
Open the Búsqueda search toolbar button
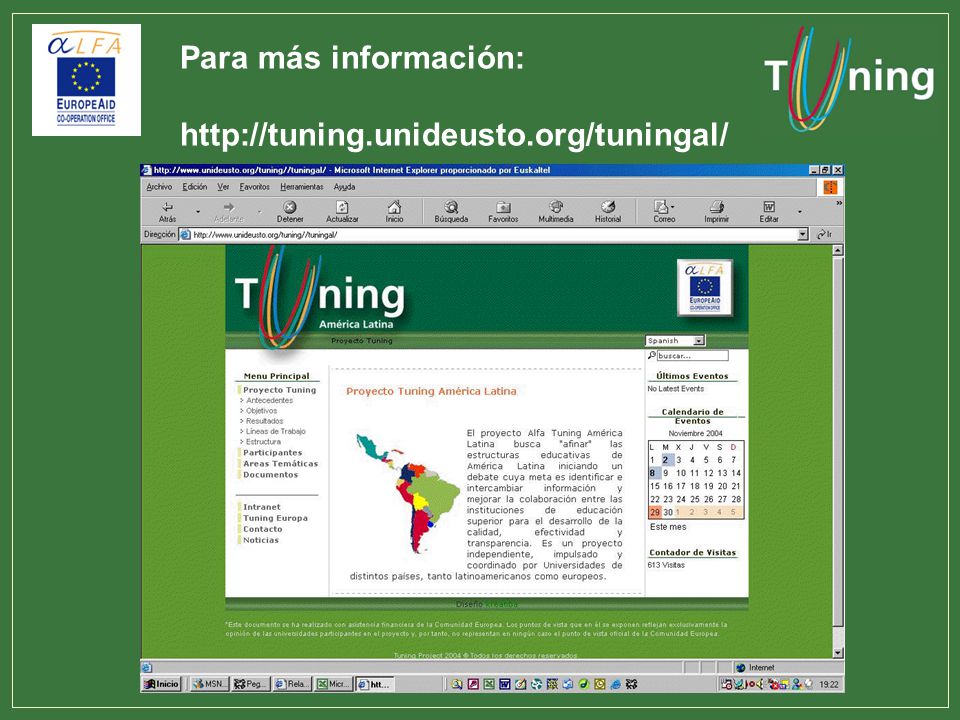click(451, 212)
